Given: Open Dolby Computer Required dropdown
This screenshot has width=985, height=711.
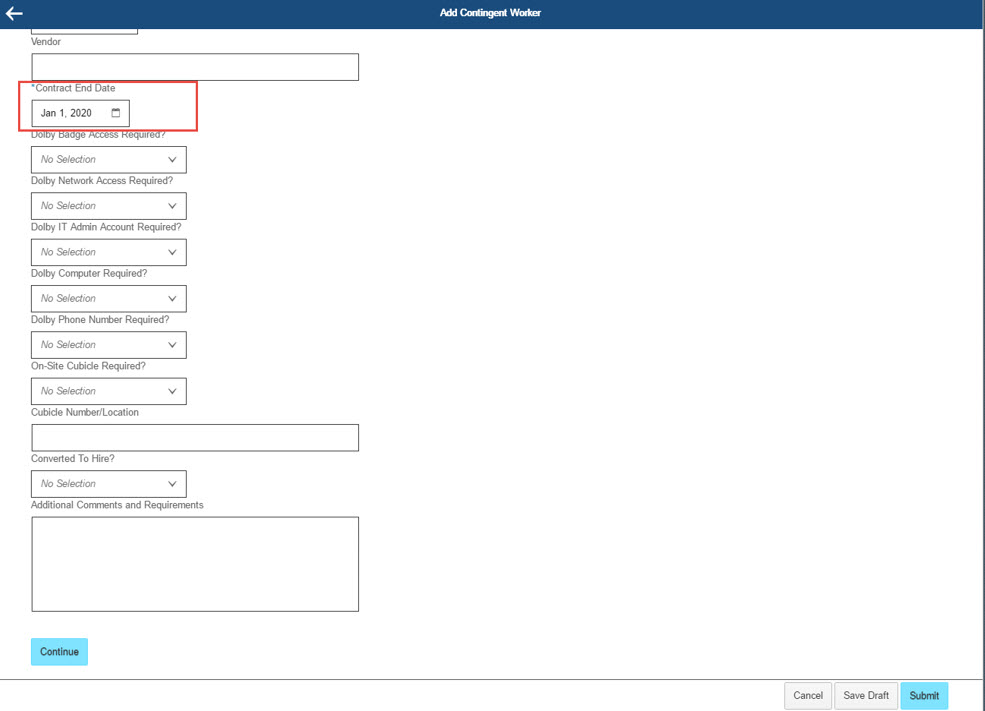Looking at the screenshot, I should 109,298.
